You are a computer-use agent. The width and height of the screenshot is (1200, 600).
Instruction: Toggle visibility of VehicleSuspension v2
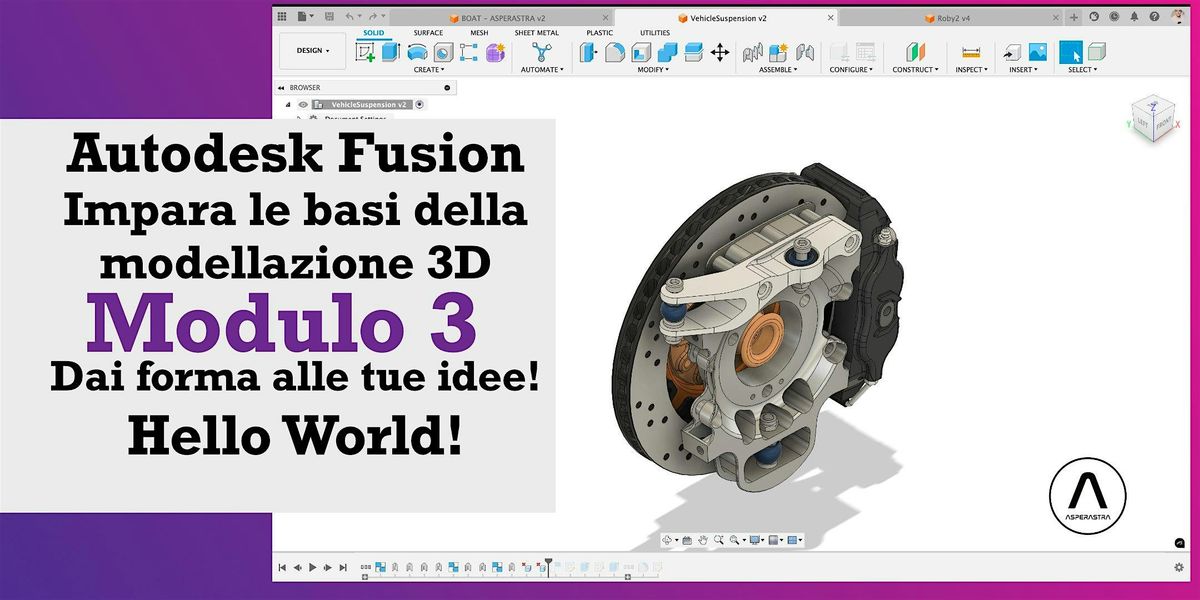pos(303,104)
